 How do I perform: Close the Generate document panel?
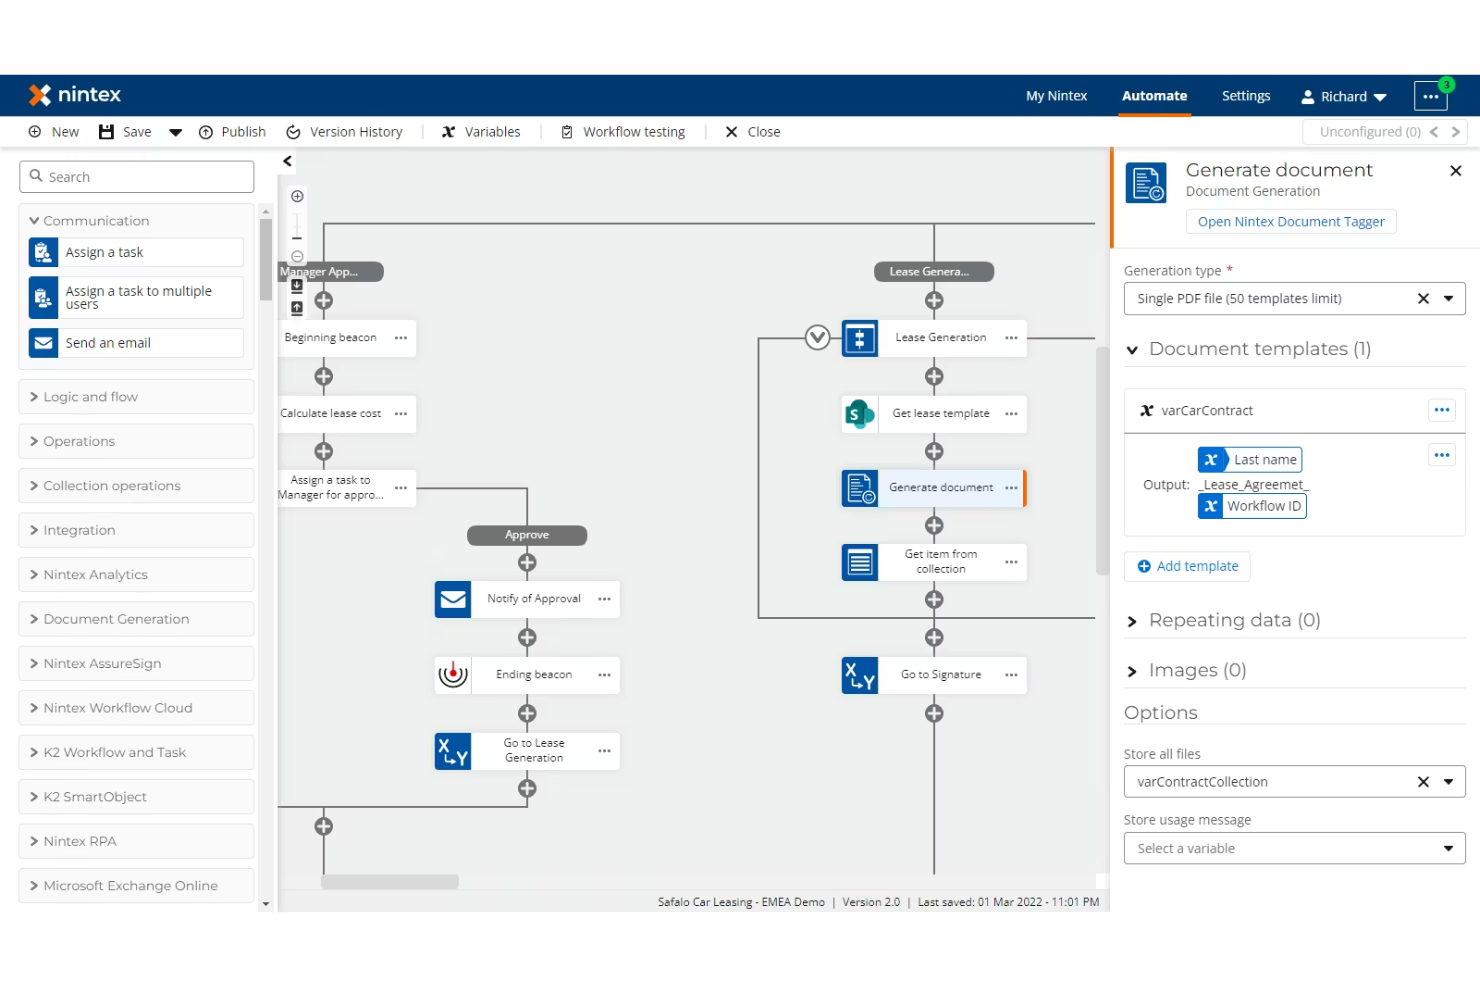[x=1456, y=171]
